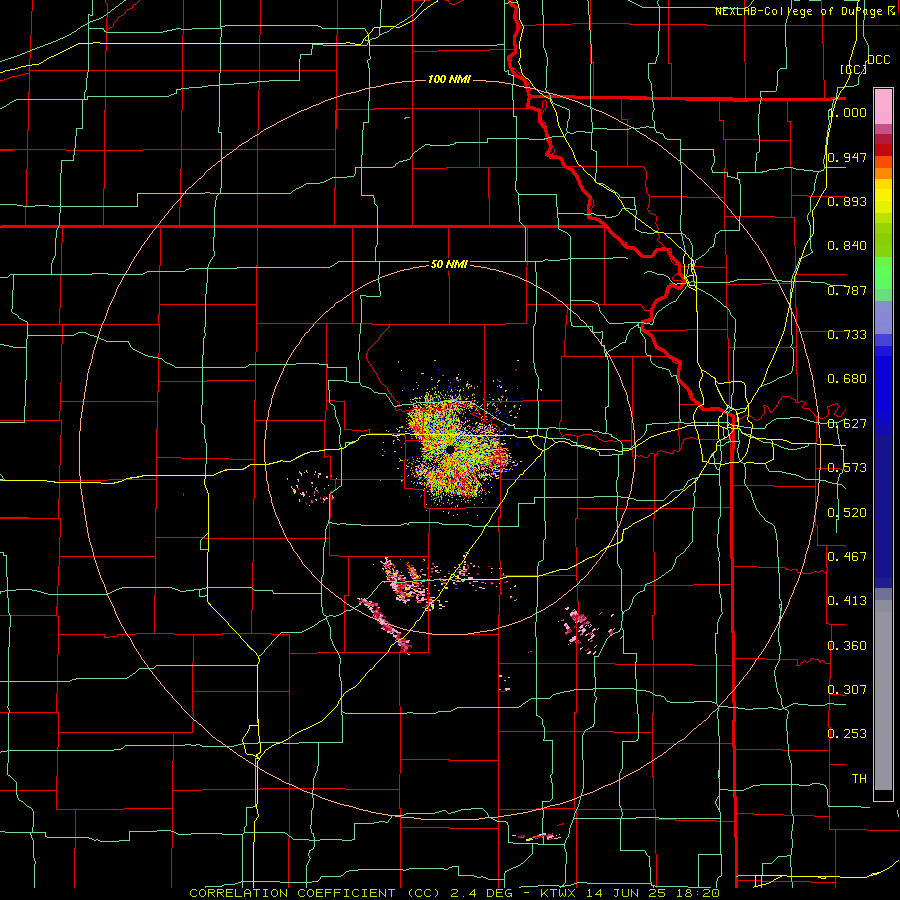Viewport: 900px width, 900px height.
Task: Click the DCC label above the legend
Action: click(879, 60)
